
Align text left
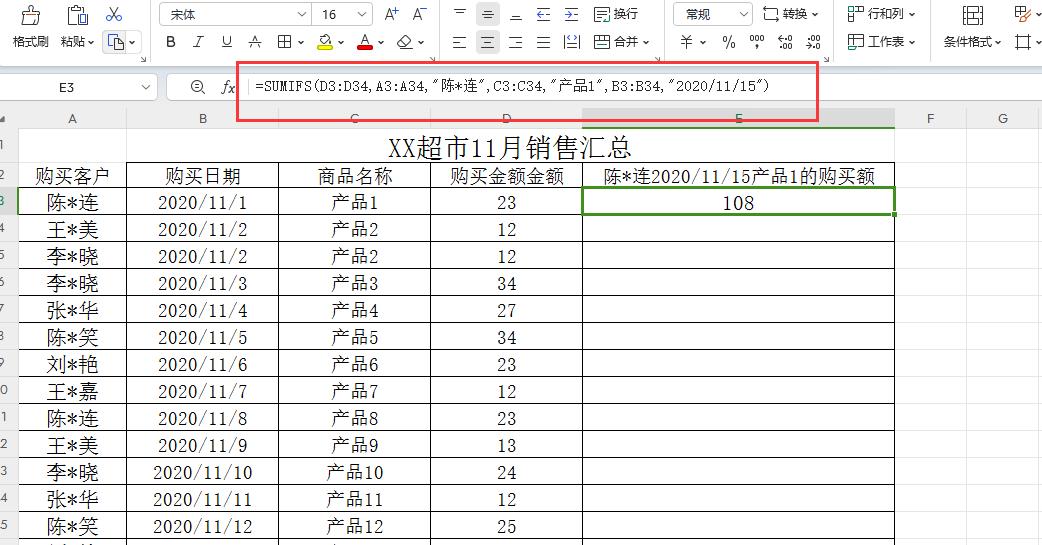[459, 43]
